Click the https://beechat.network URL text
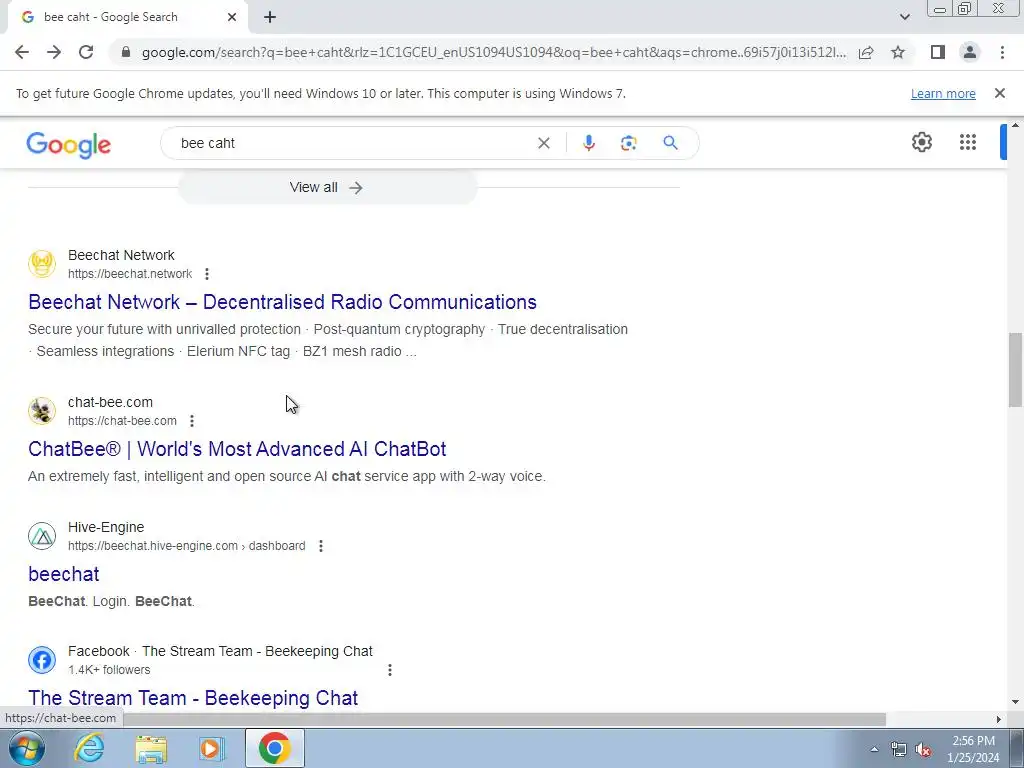Viewport: 1024px width, 768px height. tap(130, 274)
